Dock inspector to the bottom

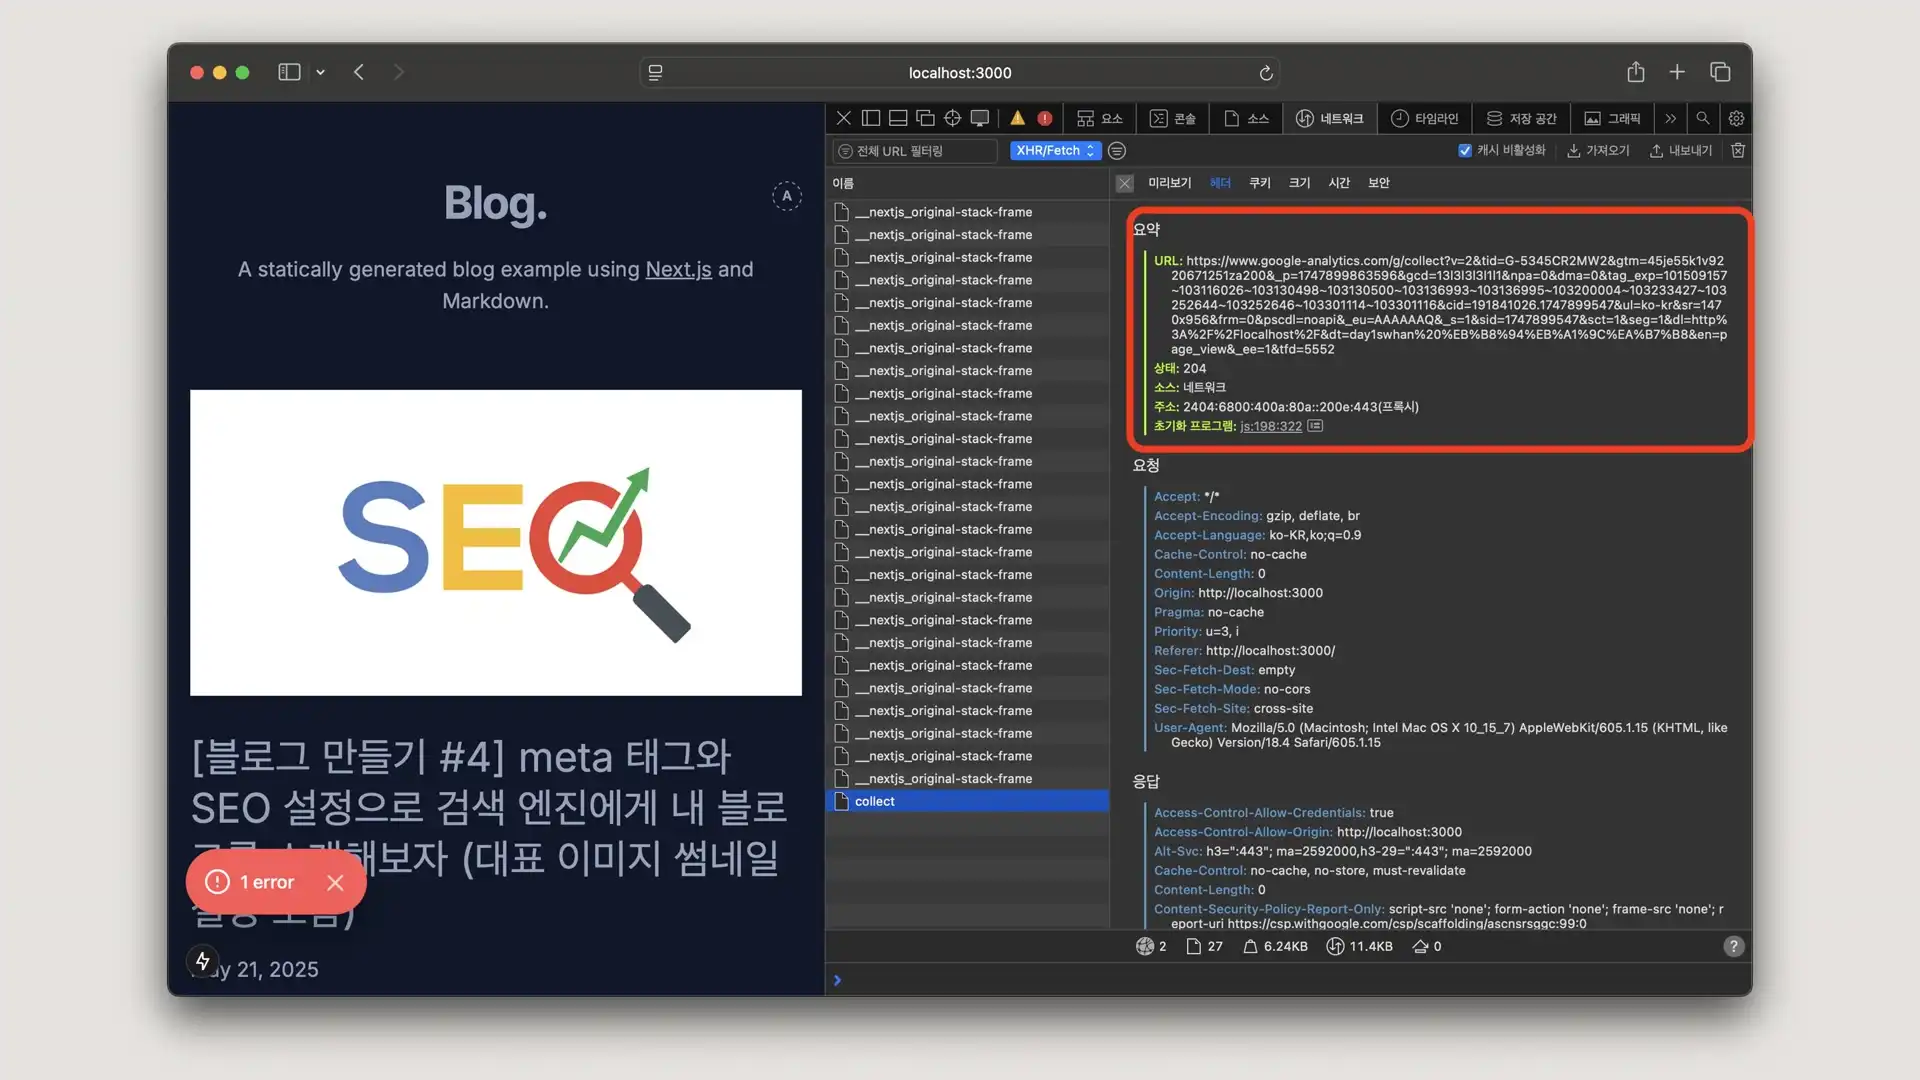pyautogui.click(x=898, y=118)
